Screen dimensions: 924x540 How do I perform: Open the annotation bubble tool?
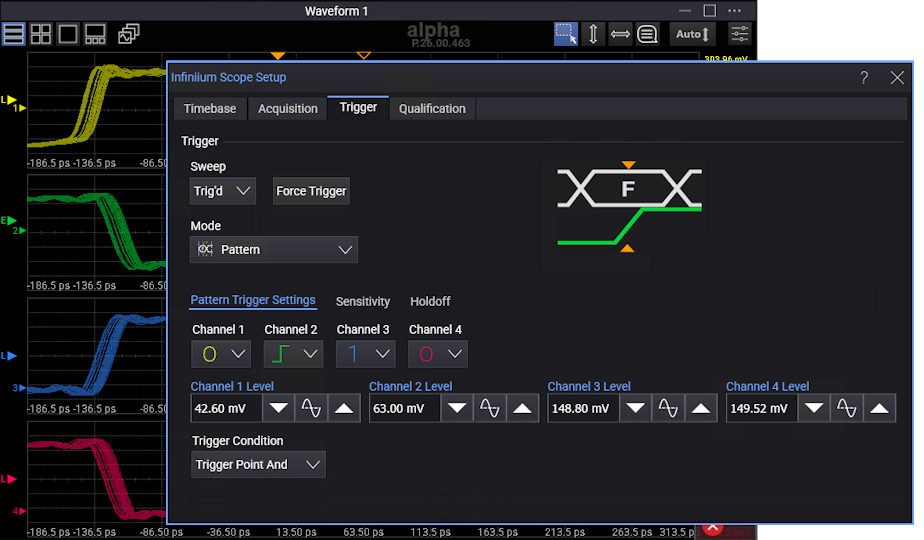pos(647,34)
